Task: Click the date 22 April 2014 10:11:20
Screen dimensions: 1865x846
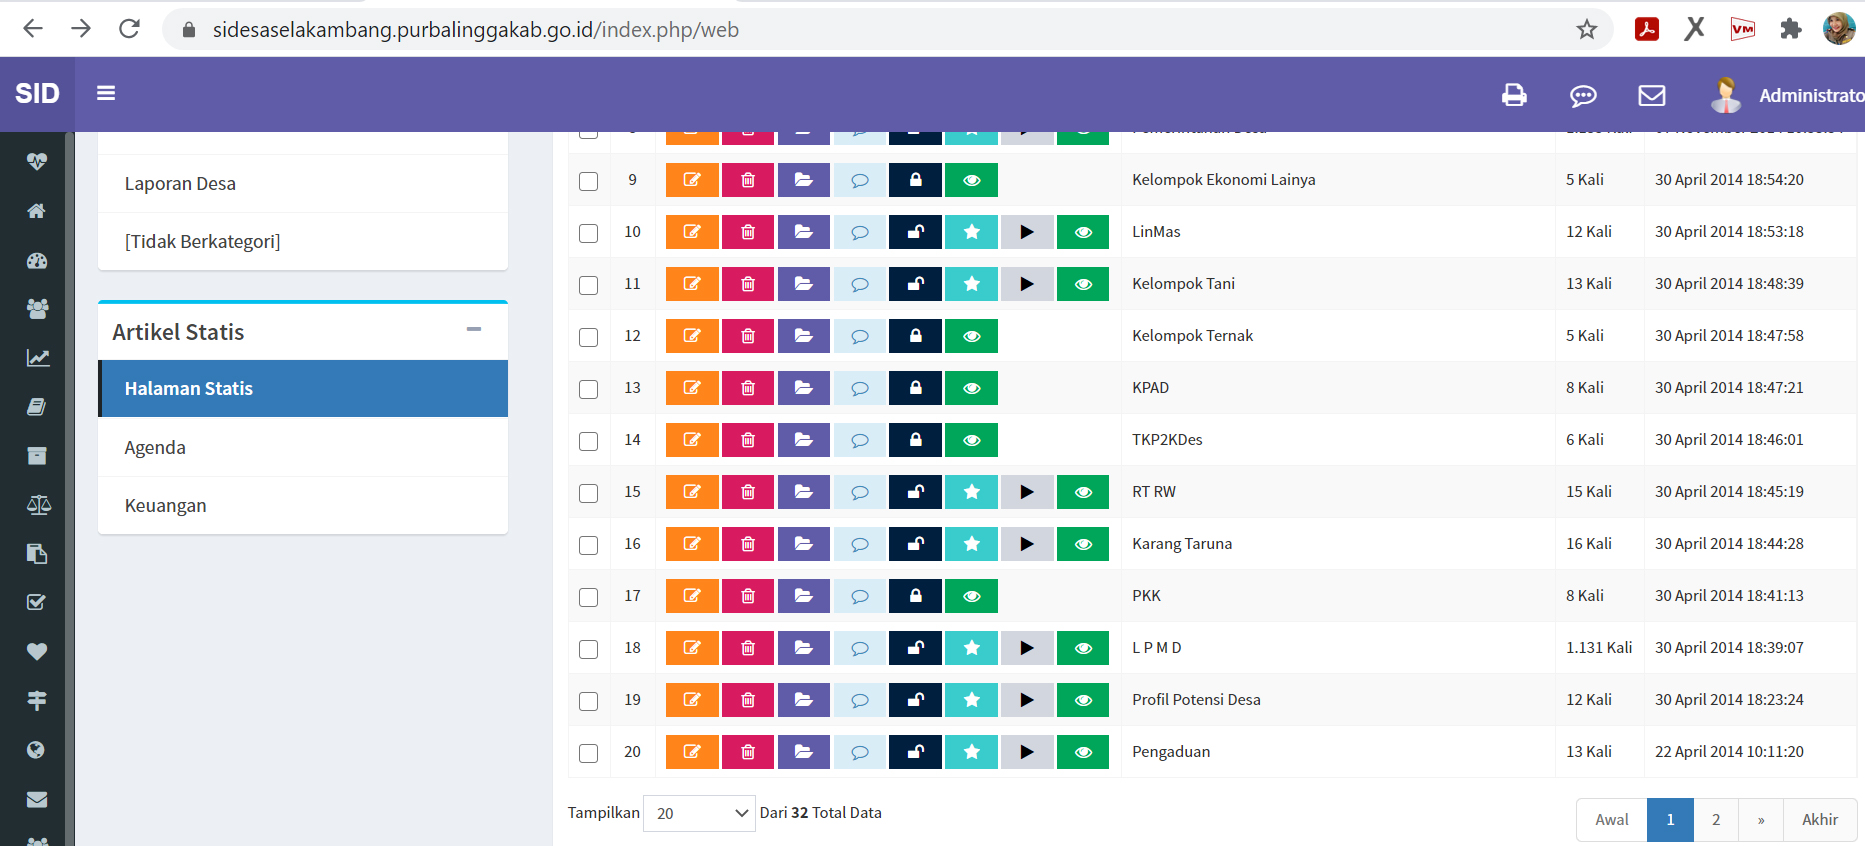Action: click(x=1729, y=752)
